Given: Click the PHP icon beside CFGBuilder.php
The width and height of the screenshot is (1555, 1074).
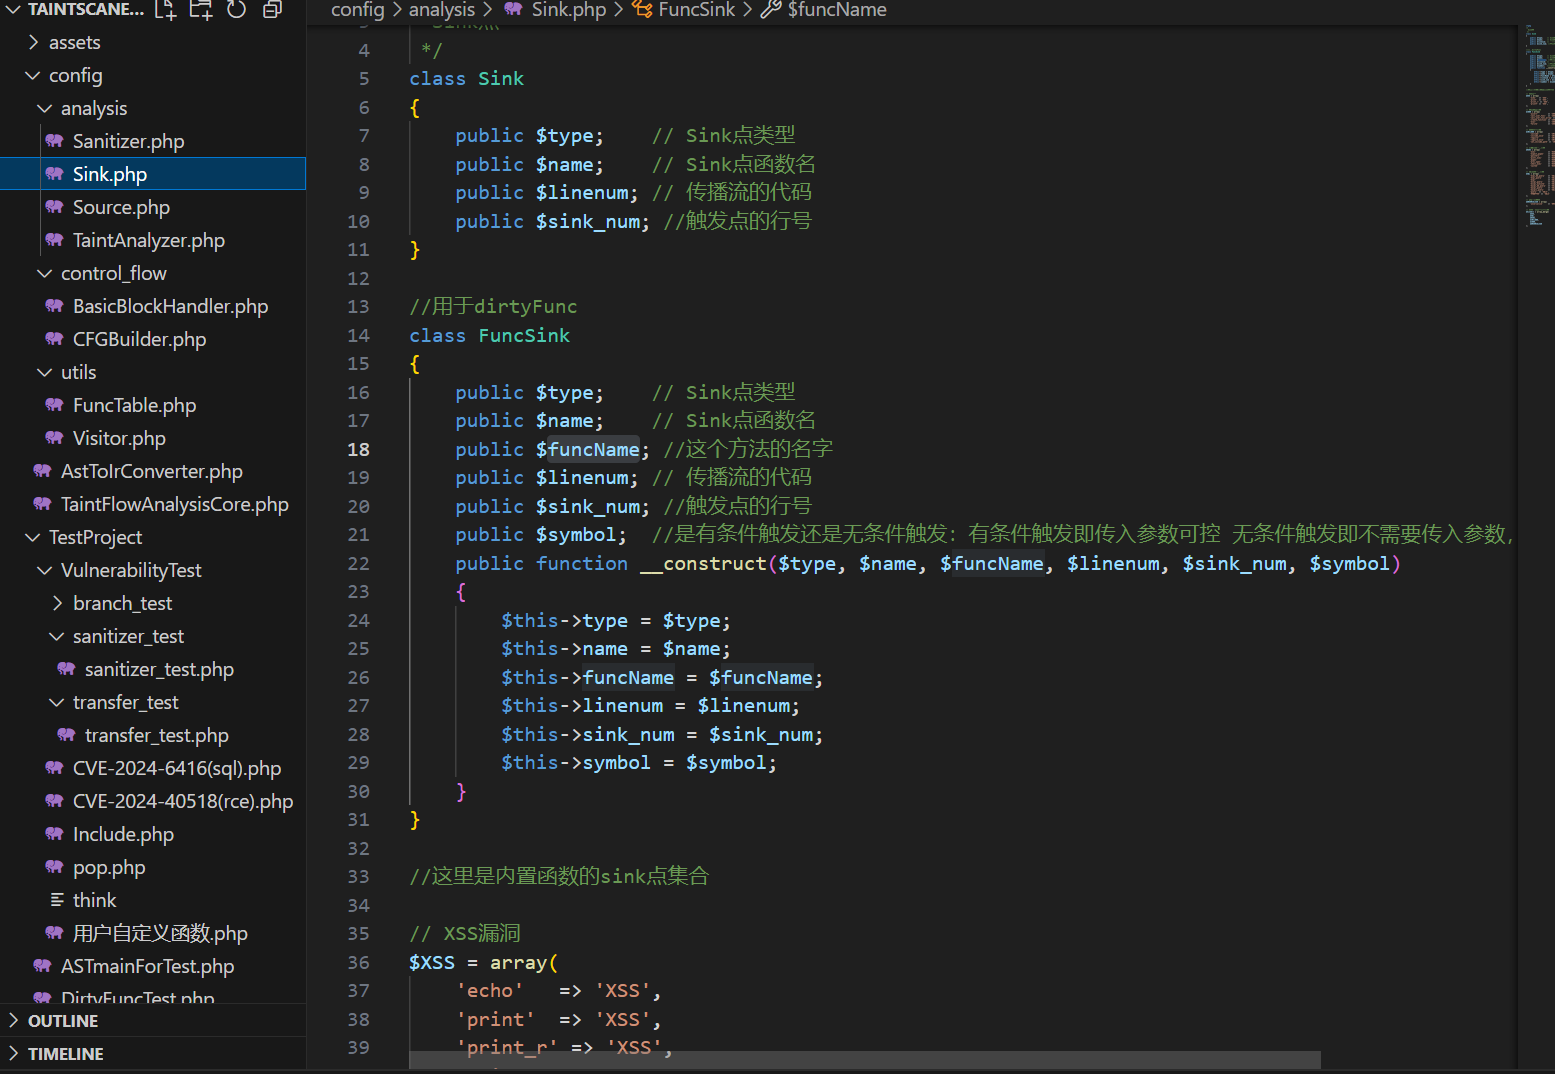Looking at the screenshot, I should (55, 339).
